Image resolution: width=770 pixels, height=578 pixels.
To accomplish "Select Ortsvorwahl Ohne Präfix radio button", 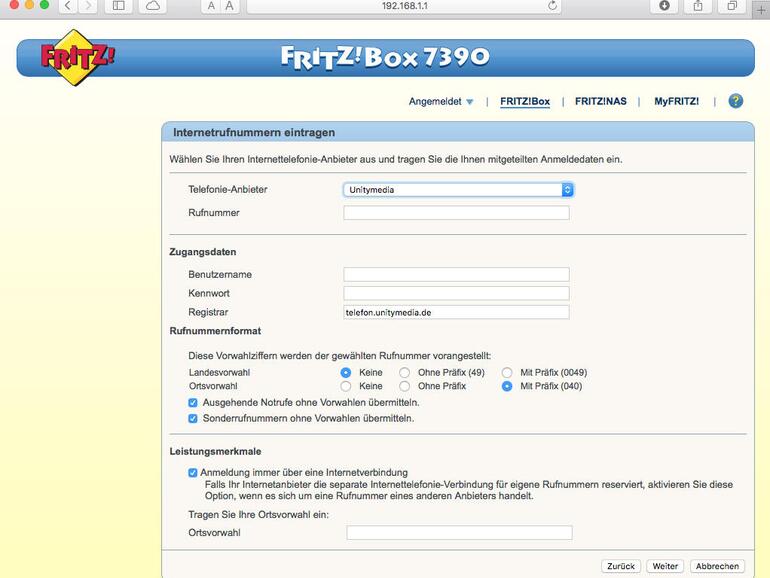I will tap(404, 386).
